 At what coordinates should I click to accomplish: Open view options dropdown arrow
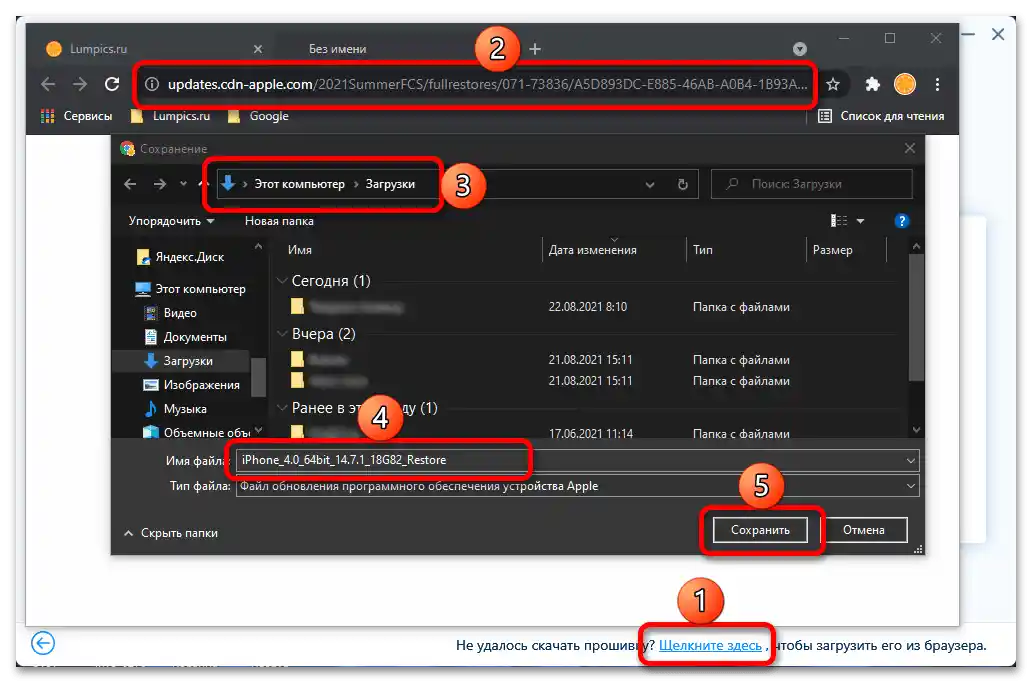(x=860, y=221)
